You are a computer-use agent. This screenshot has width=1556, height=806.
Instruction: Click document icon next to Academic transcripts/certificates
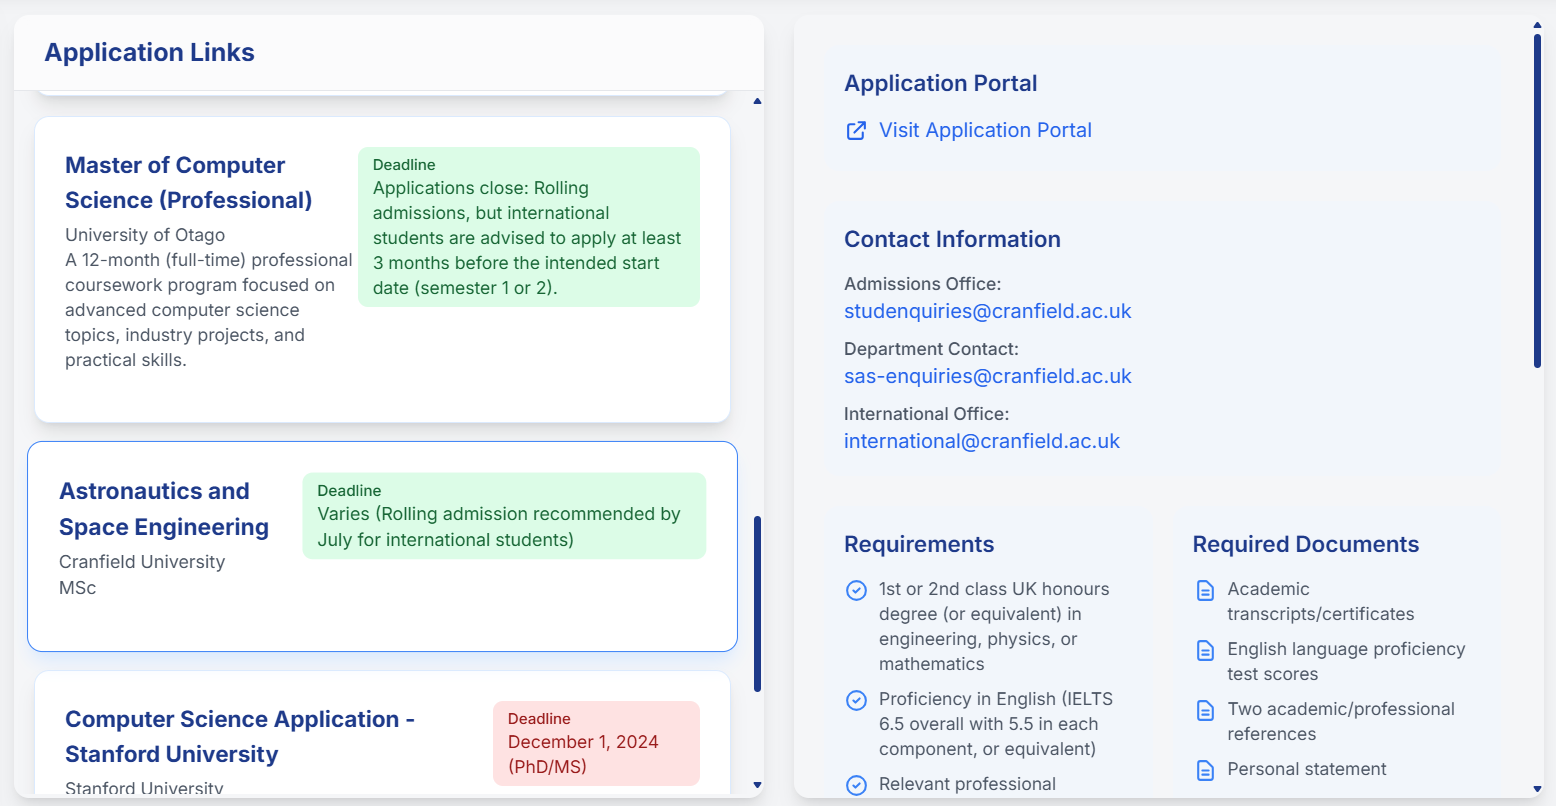pos(1205,590)
